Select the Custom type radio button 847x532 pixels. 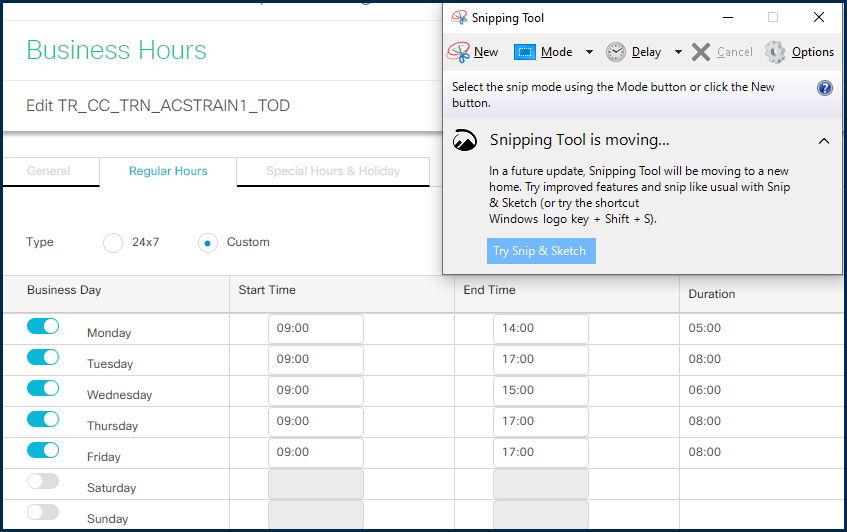(207, 243)
